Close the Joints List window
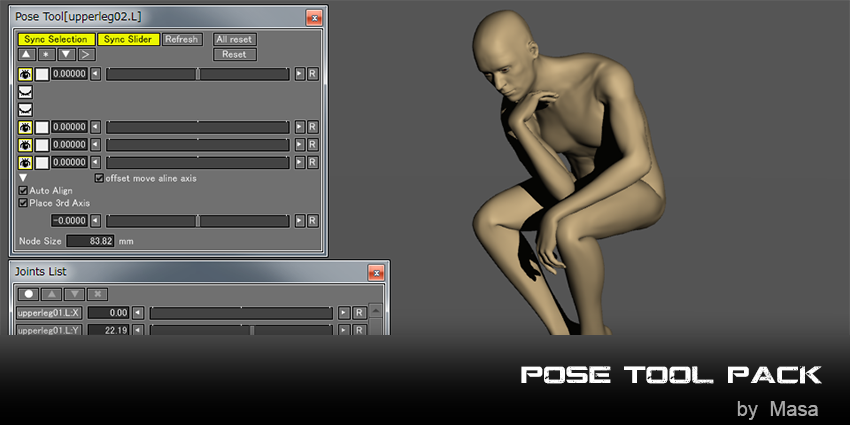This screenshot has width=850, height=425. click(x=376, y=273)
